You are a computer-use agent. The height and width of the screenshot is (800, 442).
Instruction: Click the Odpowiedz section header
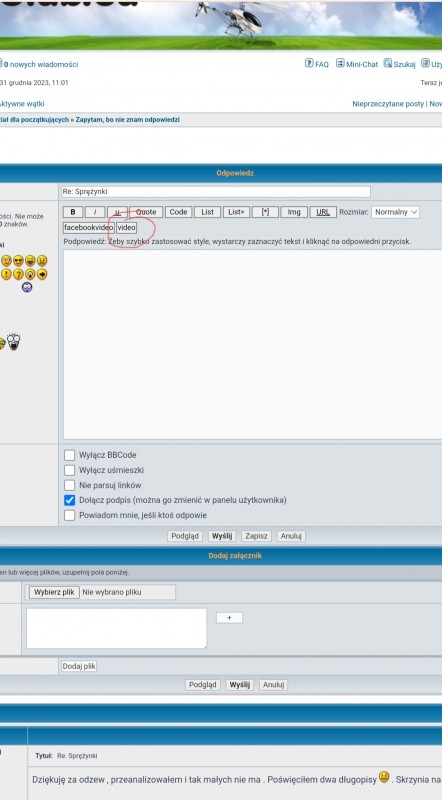(x=235, y=173)
